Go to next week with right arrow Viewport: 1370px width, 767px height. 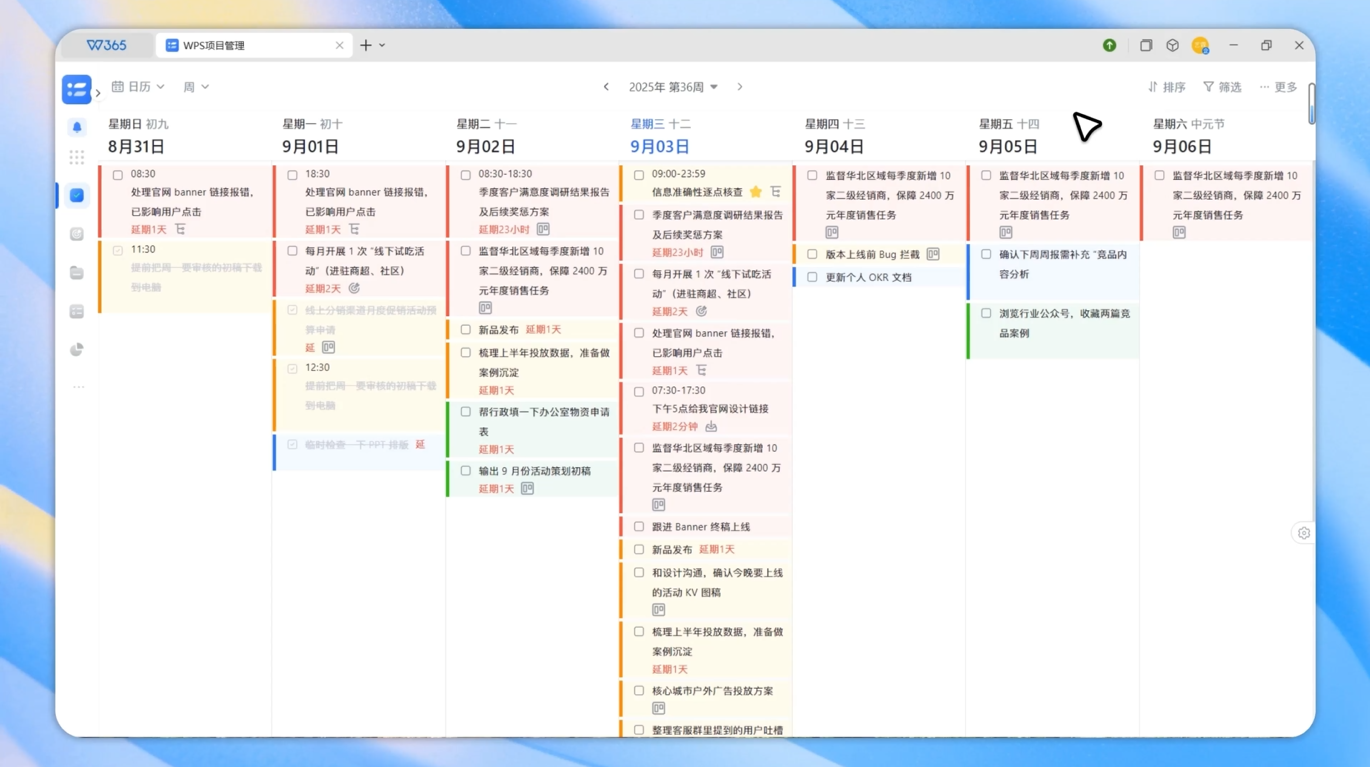point(740,87)
